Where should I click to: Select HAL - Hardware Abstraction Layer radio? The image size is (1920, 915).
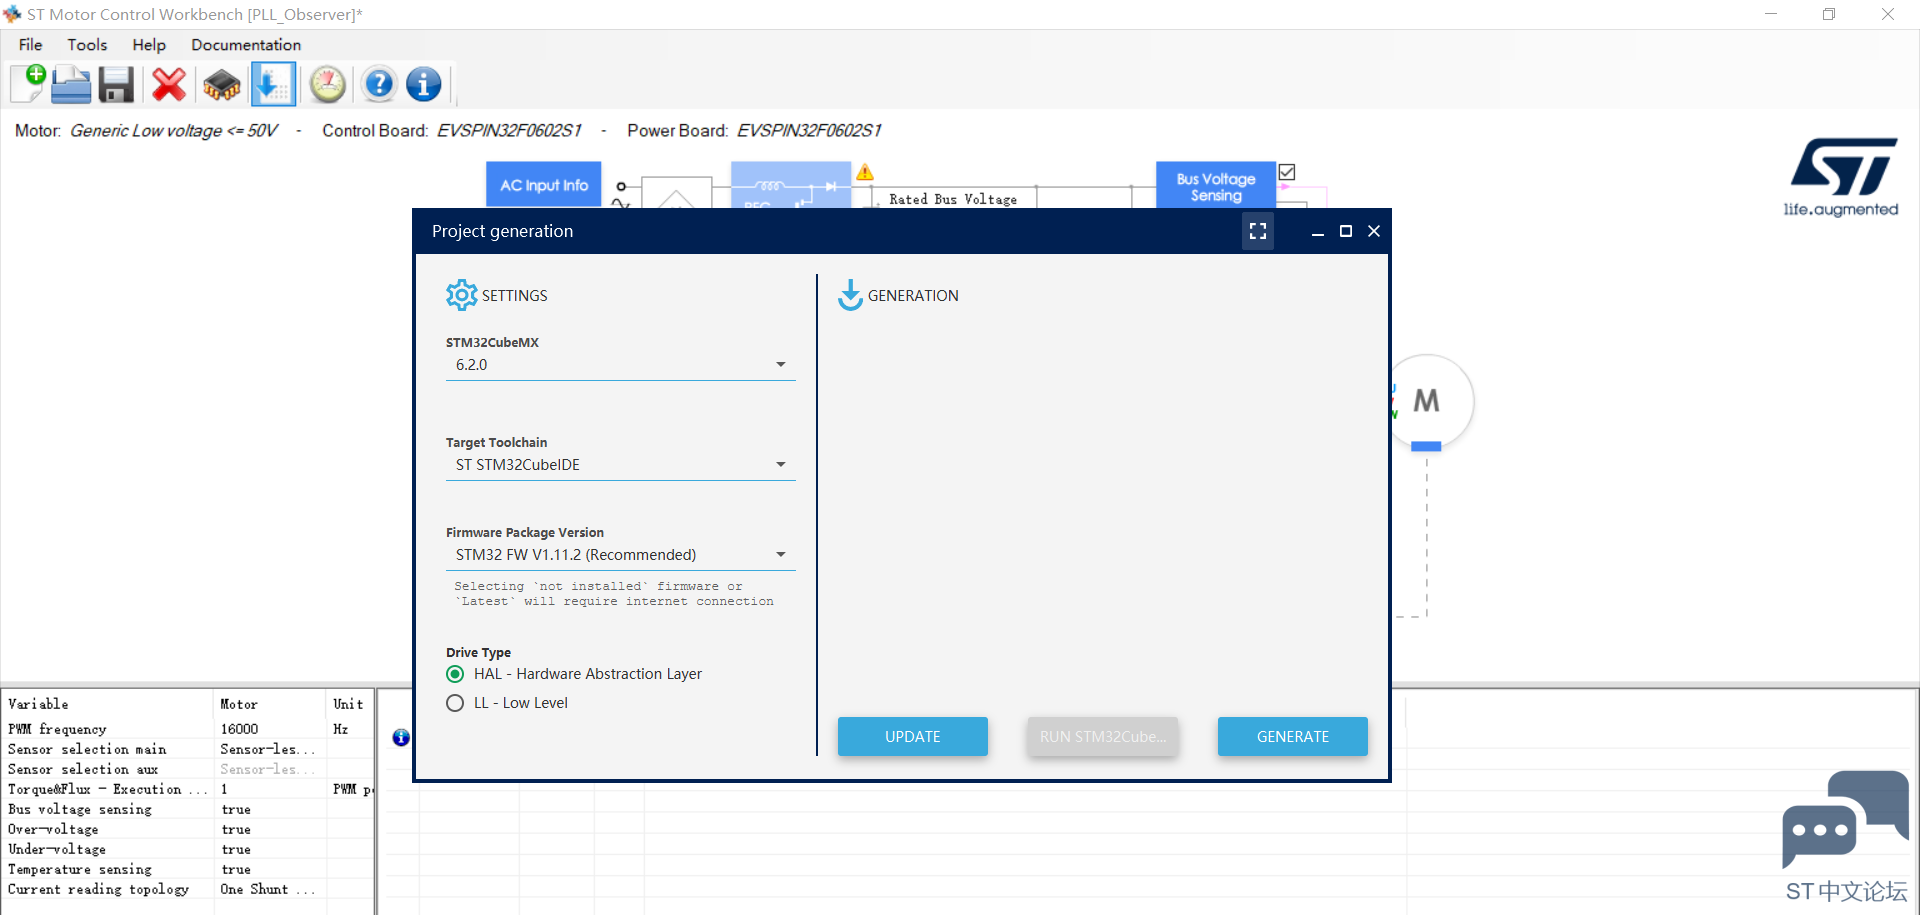[455, 674]
